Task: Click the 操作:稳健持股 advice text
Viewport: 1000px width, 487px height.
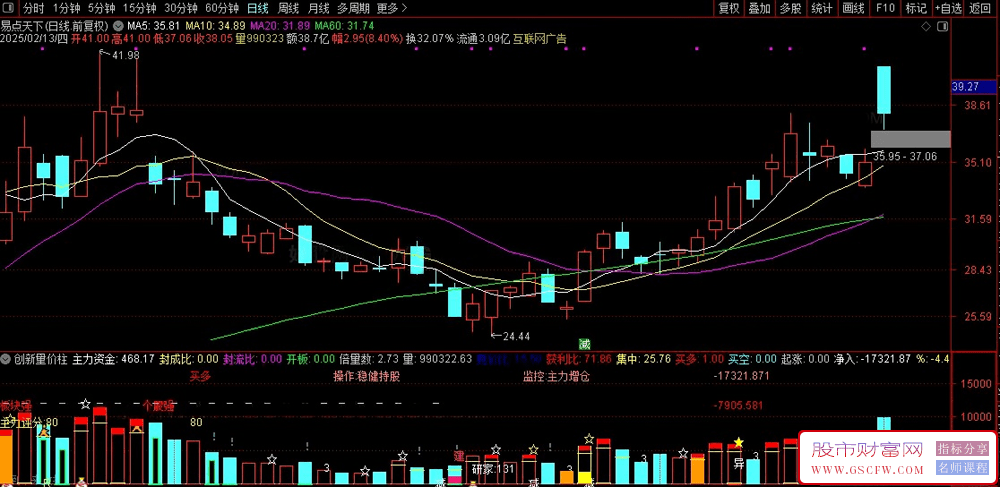Action: (367, 375)
